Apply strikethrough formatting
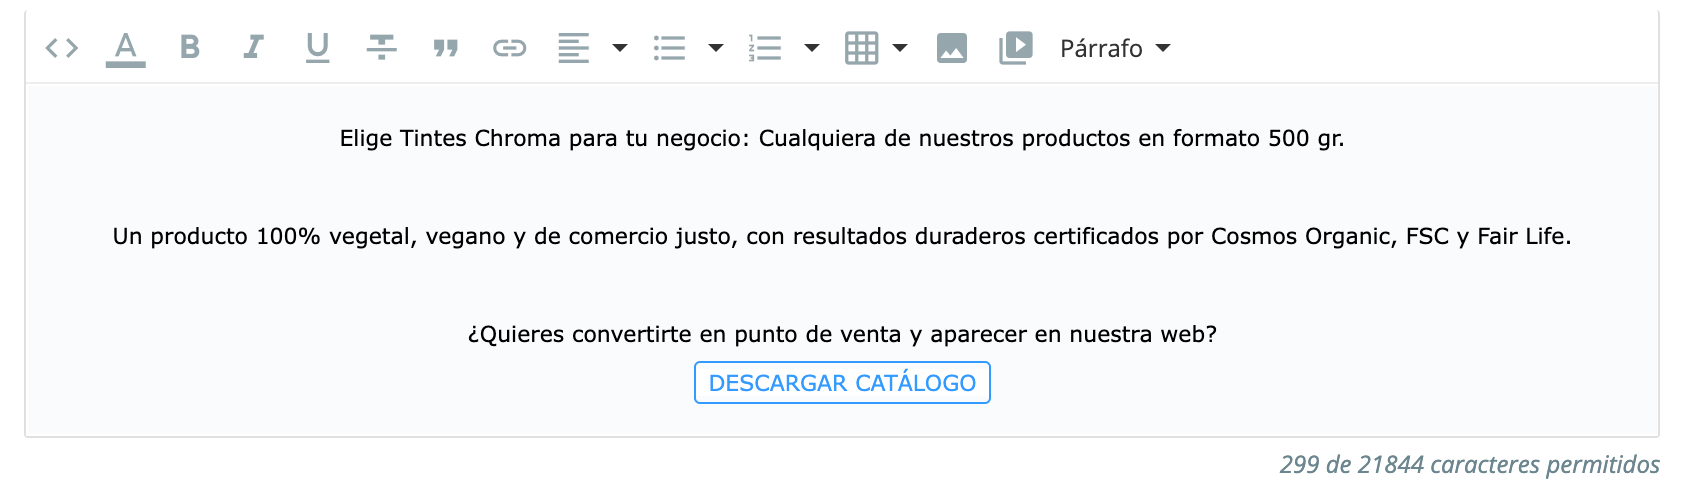The height and width of the screenshot is (494, 1708). (381, 47)
